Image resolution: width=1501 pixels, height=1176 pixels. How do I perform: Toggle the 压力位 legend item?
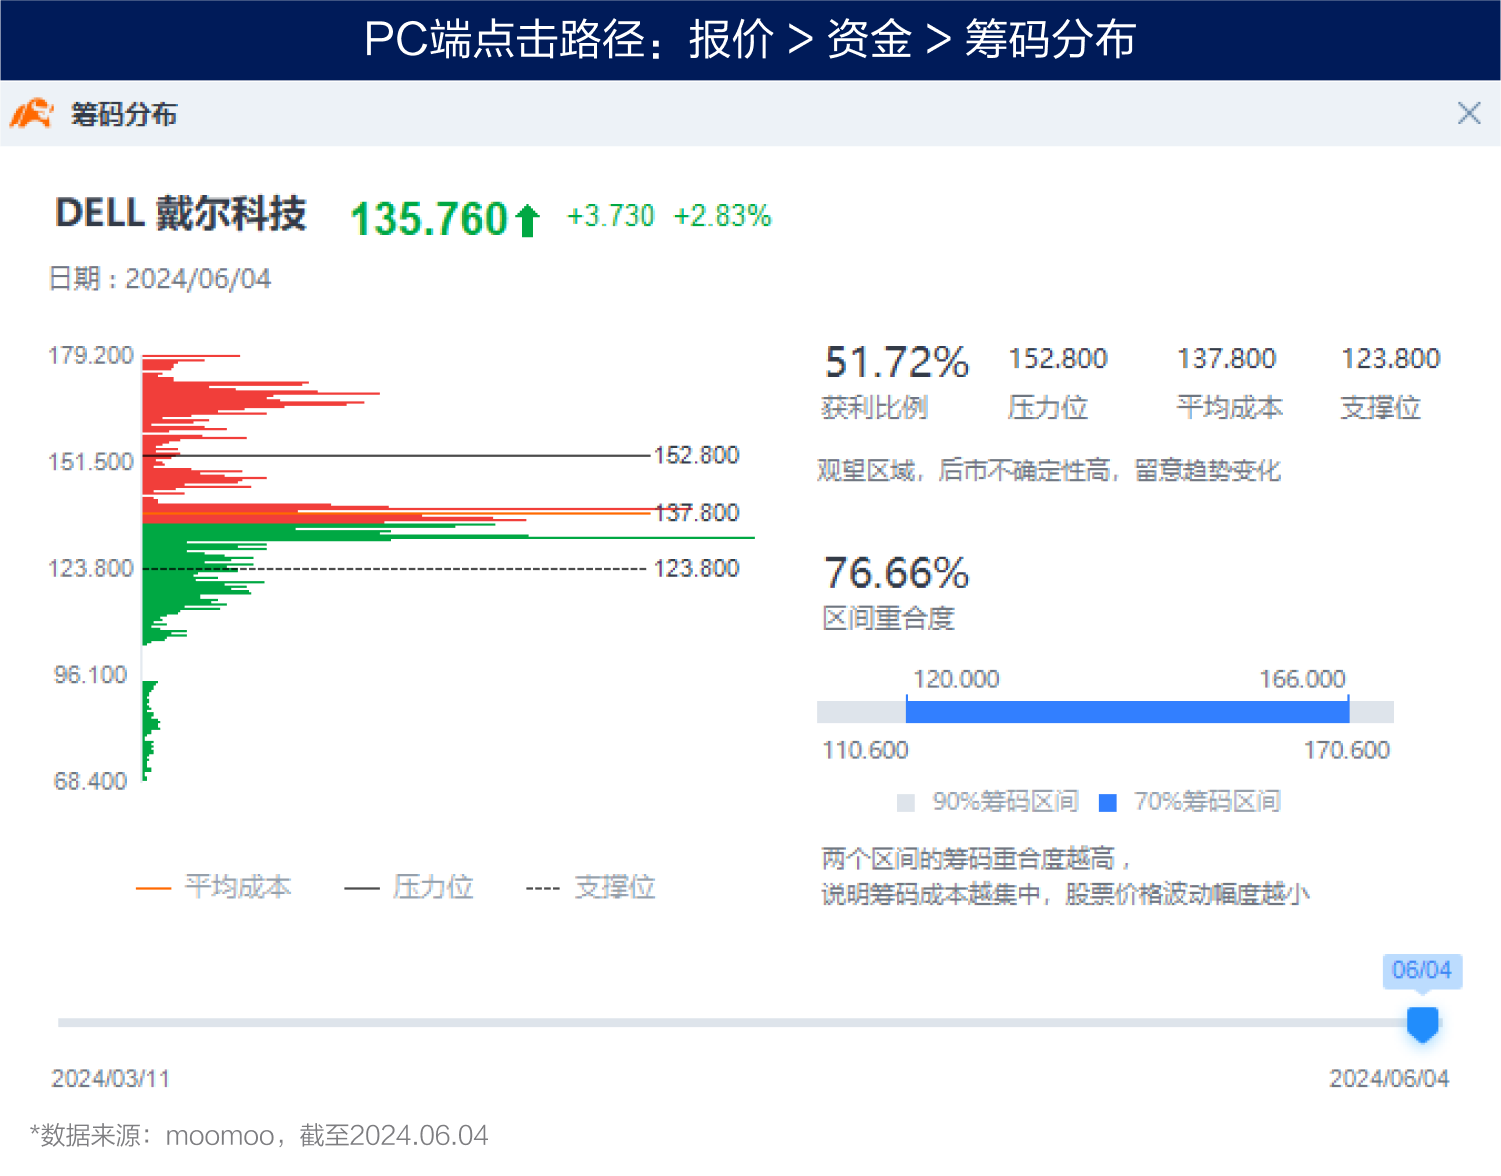point(433,887)
